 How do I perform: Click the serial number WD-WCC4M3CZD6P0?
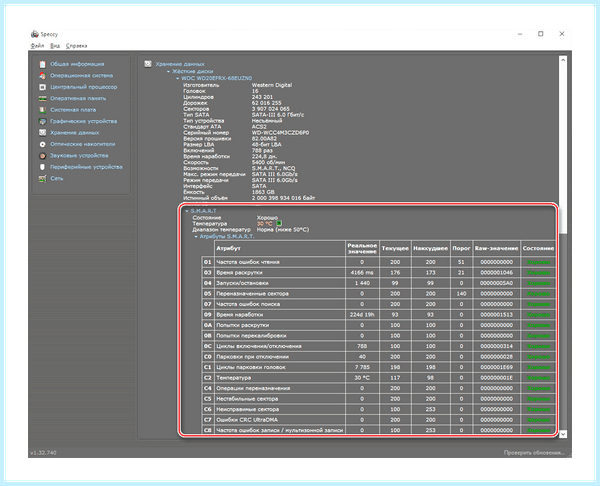coord(280,133)
